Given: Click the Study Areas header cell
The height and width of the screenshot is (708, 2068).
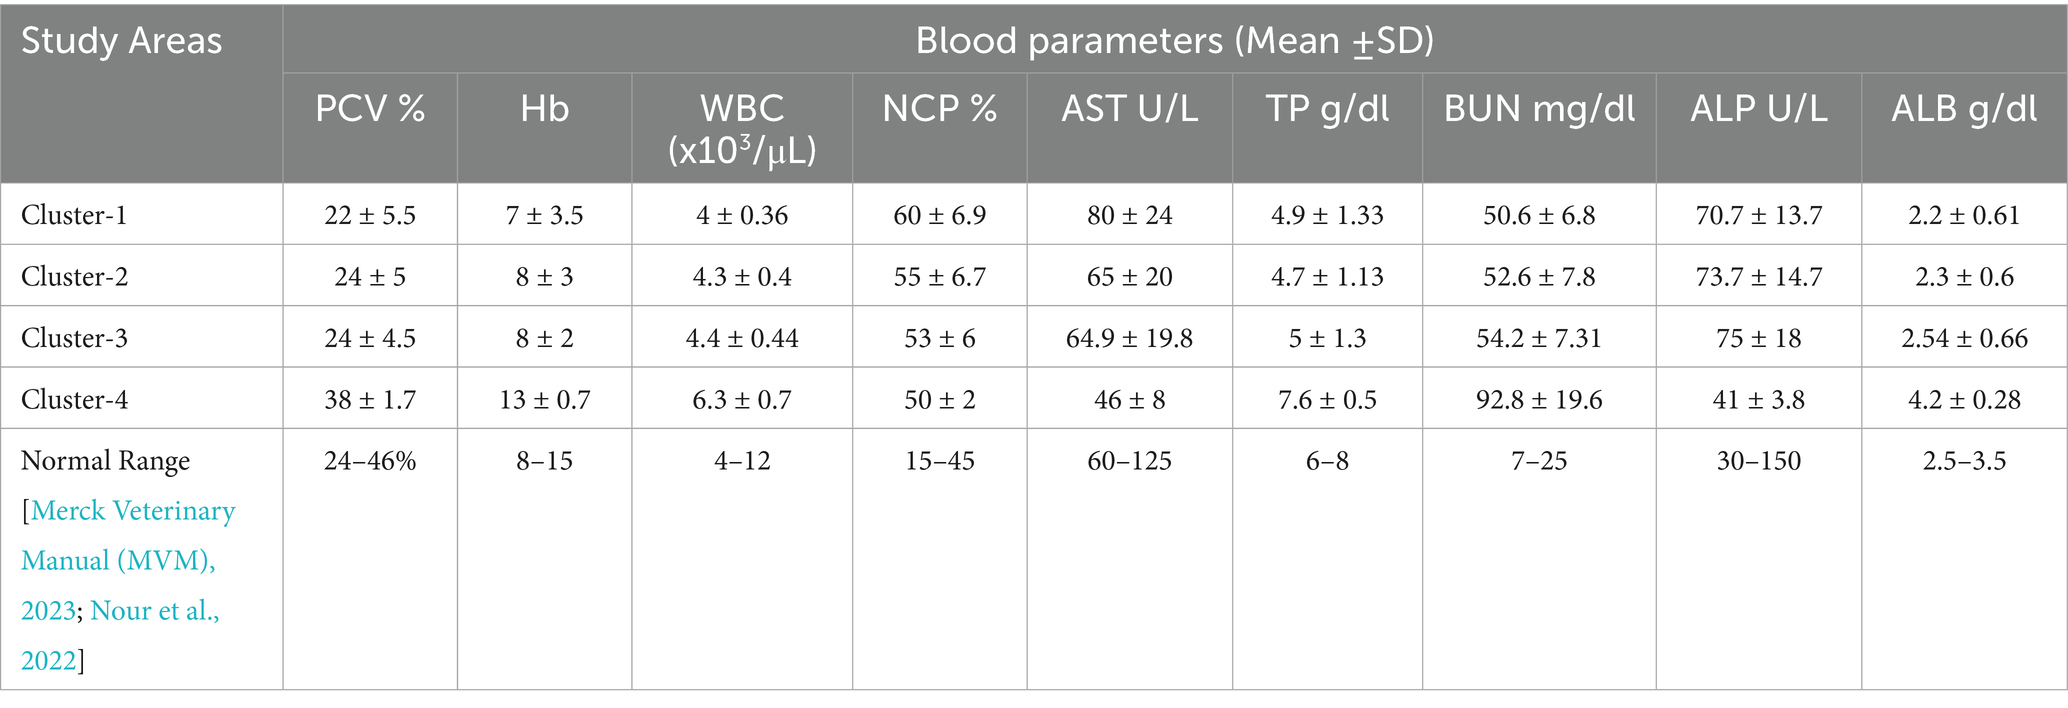Looking at the screenshot, I should [122, 42].
